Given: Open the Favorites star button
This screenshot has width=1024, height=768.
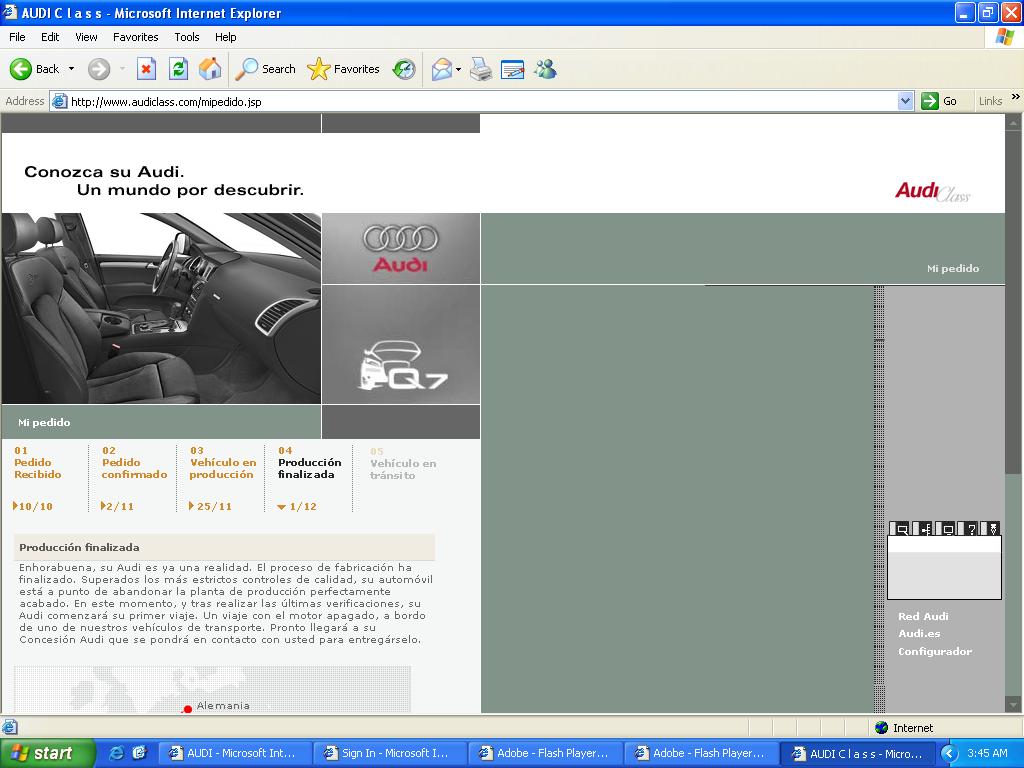Looking at the screenshot, I should point(344,69).
